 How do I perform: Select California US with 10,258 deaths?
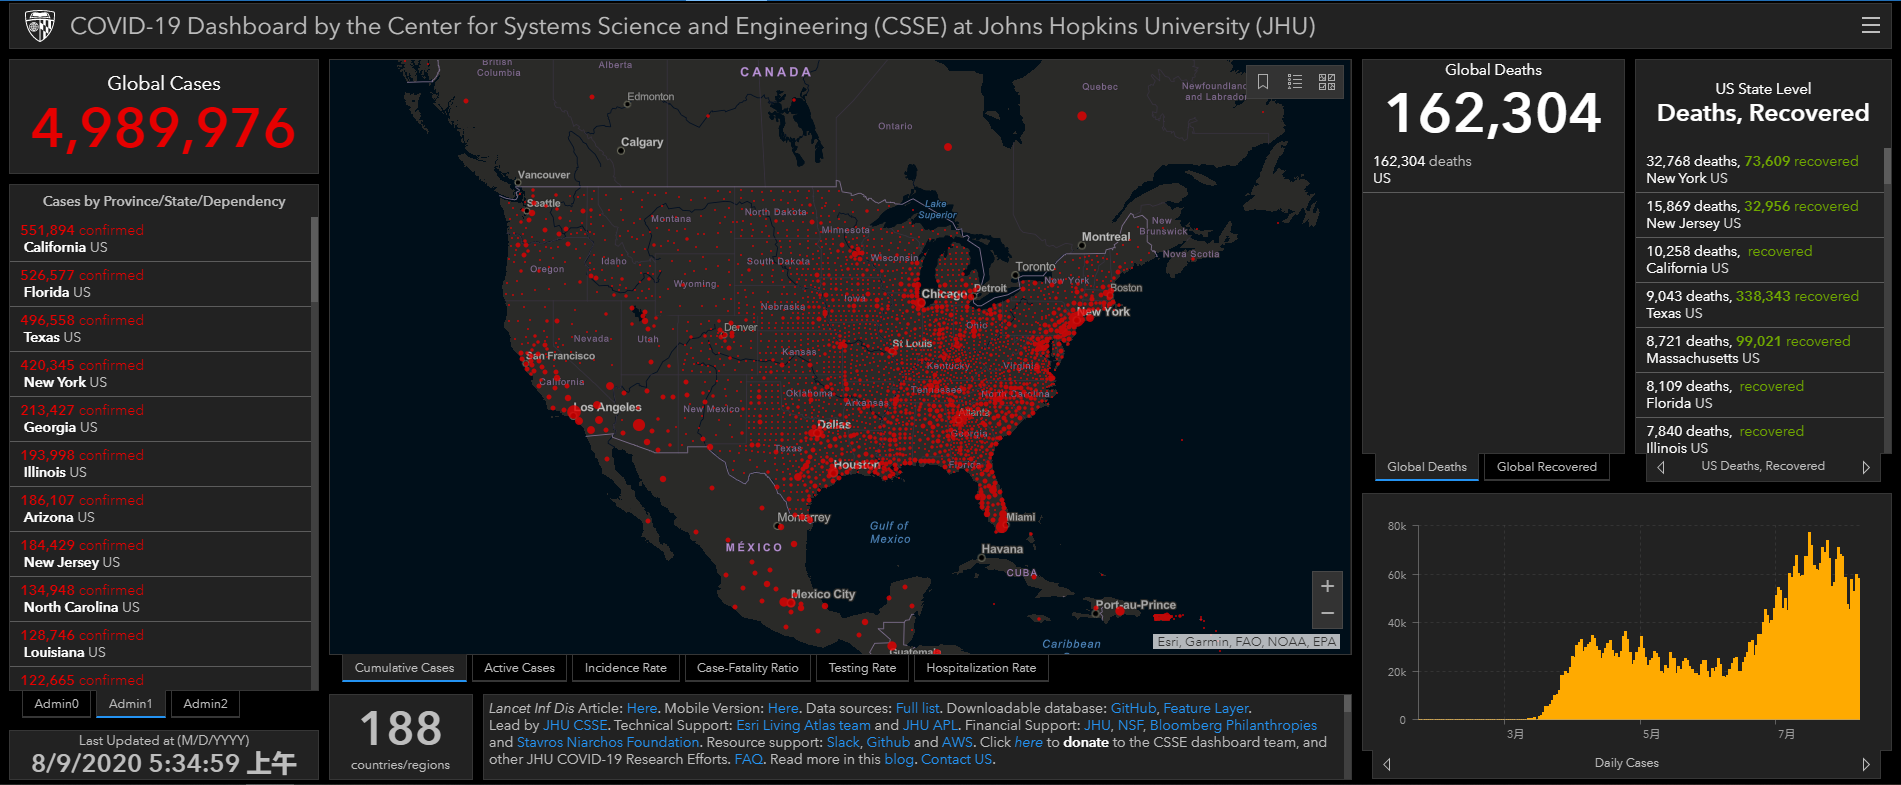coord(1760,259)
